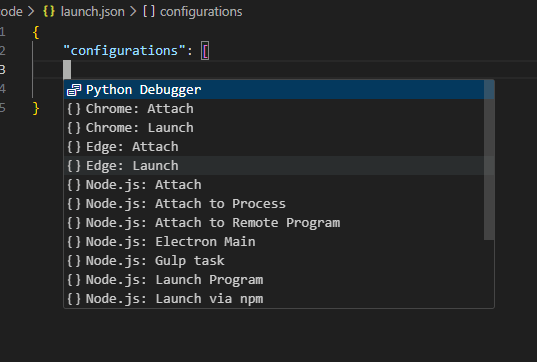This screenshot has height=362, width=537.
Task: Click the Python Debugger module icon
Action: (x=74, y=90)
